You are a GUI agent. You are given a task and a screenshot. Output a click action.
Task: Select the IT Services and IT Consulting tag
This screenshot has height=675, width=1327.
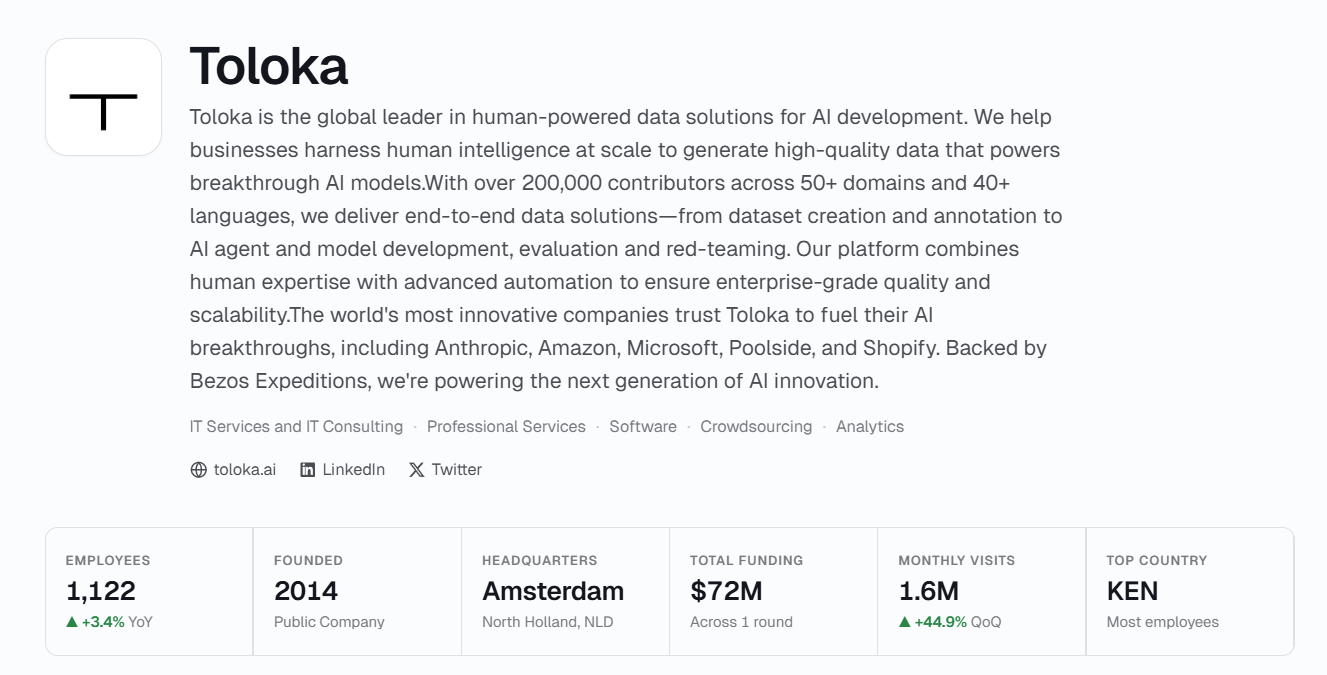tap(296, 426)
